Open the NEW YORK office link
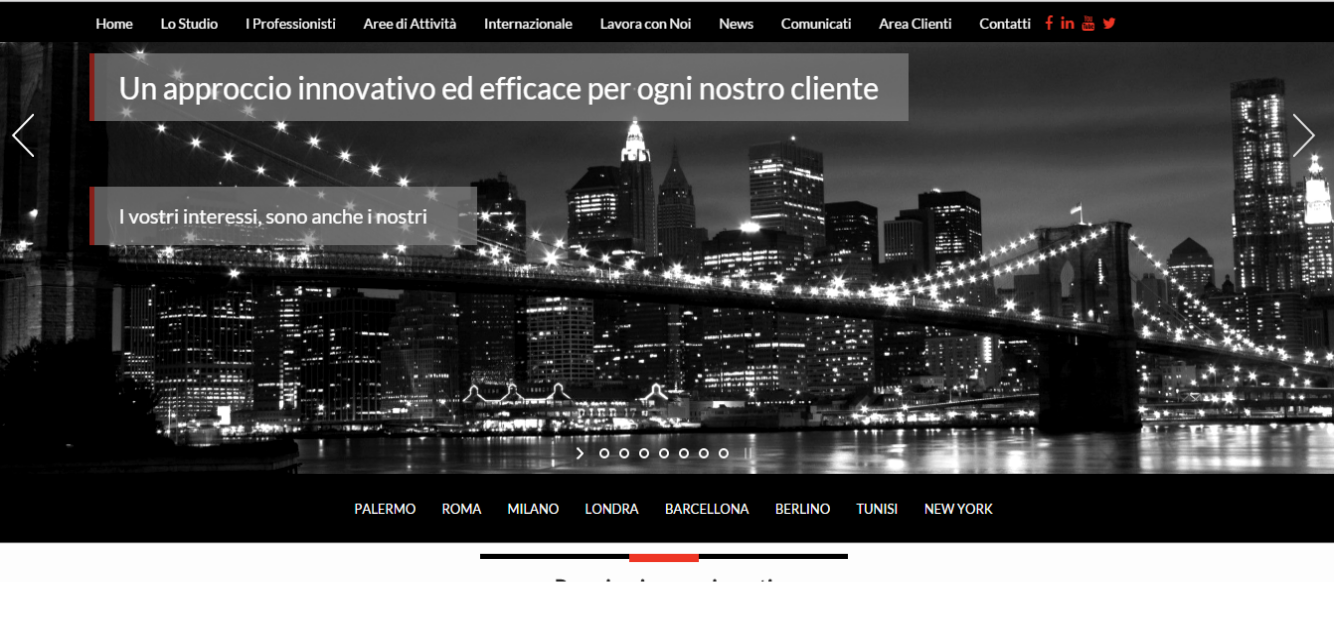The height and width of the screenshot is (634, 1336). (x=958, y=509)
